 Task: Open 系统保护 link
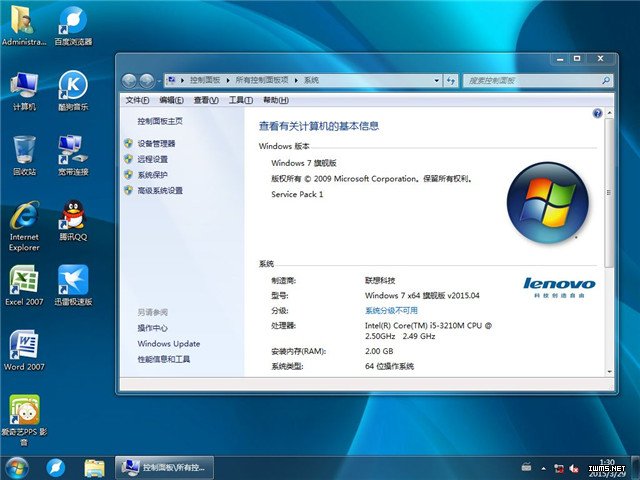point(153,175)
